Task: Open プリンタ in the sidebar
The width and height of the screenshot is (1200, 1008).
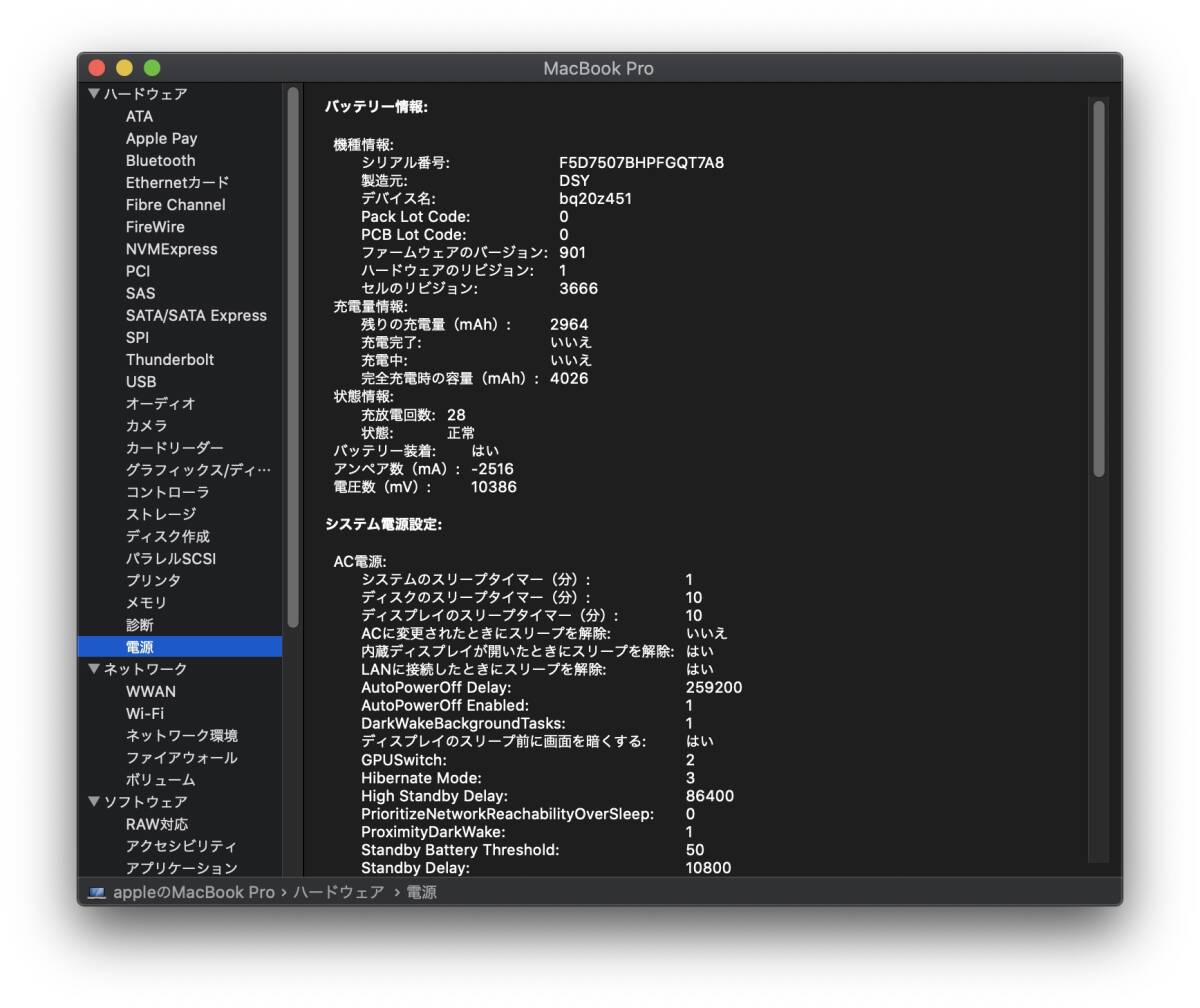Action: 153,580
